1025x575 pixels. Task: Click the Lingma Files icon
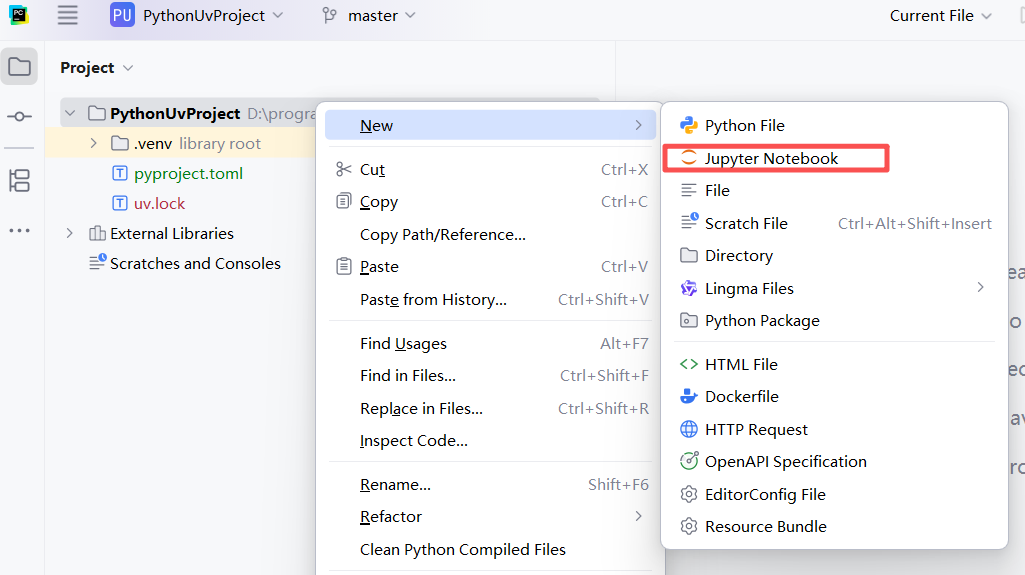(689, 288)
